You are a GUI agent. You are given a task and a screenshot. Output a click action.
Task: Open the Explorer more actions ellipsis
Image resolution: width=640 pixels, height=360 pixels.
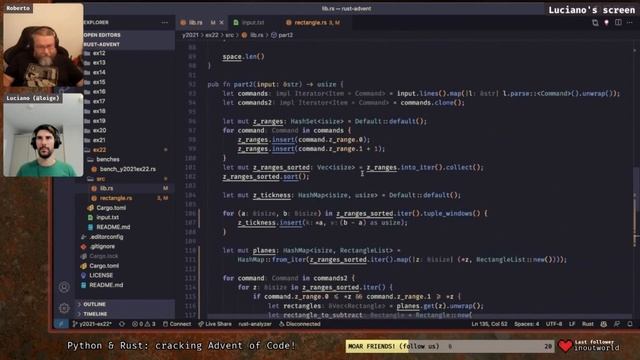(164, 22)
